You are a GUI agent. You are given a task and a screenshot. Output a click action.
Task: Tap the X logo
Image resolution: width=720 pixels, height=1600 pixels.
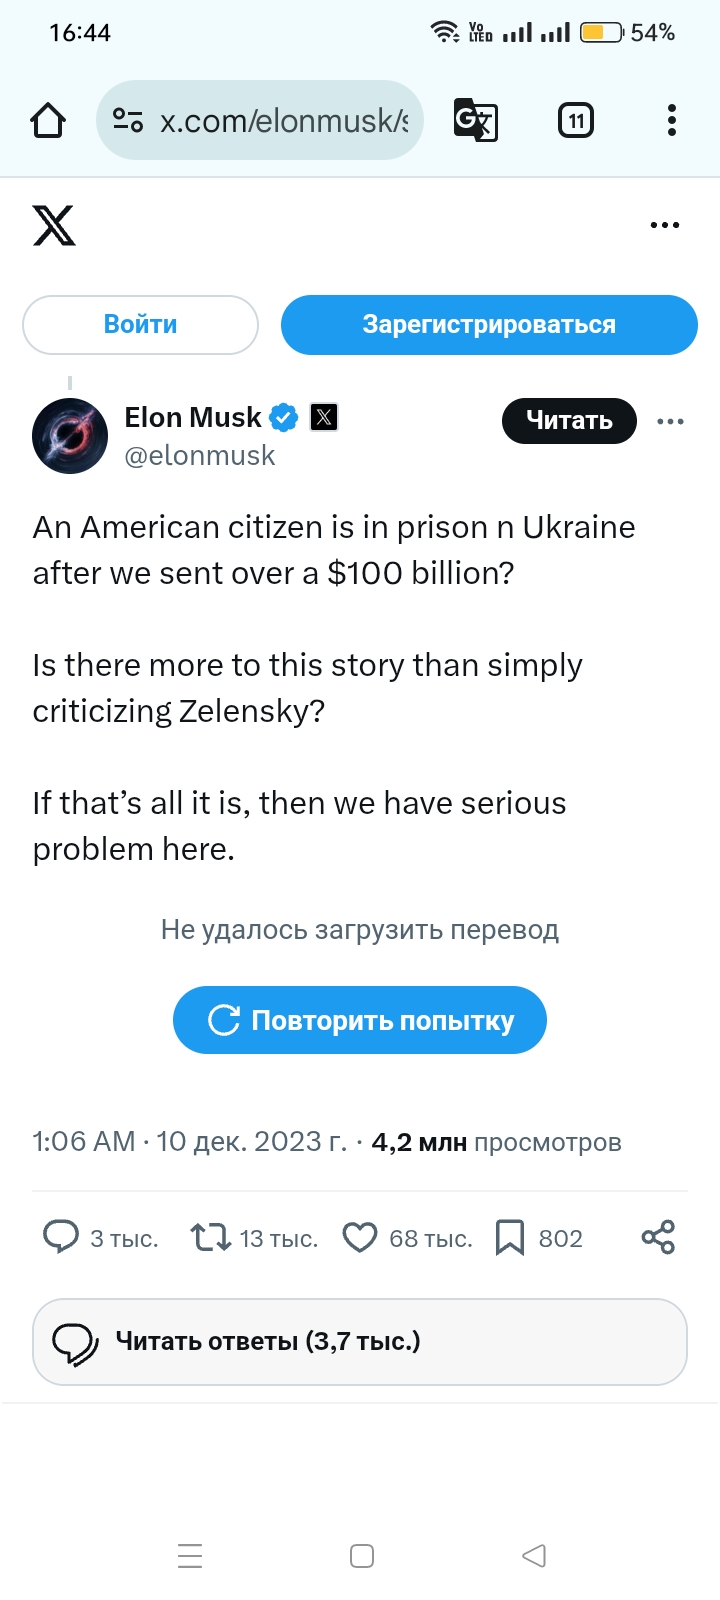point(54,225)
